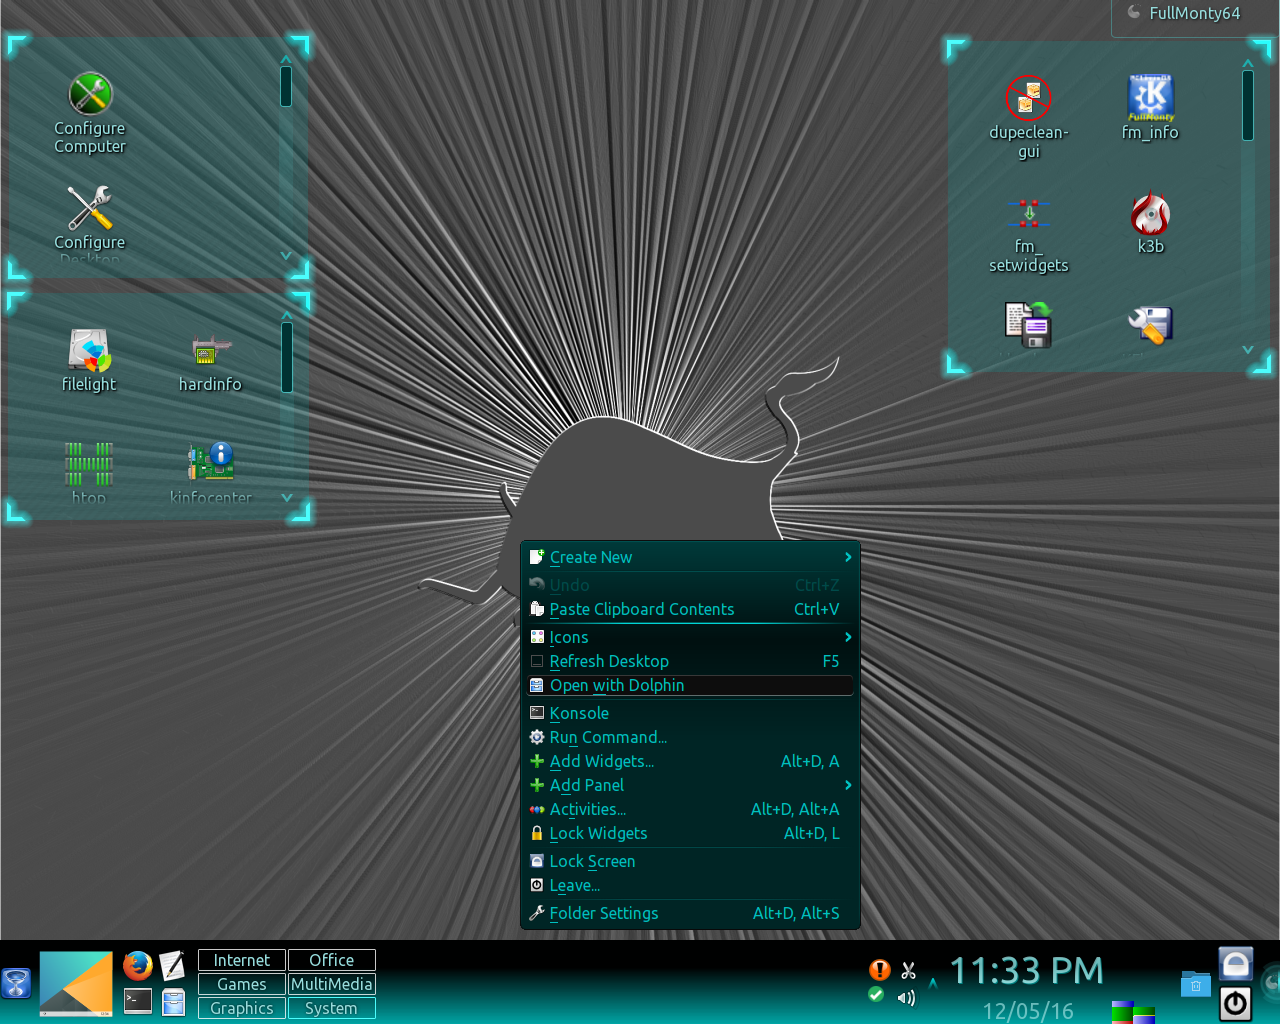1280x1024 pixels.
Task: Open the htop desktop icon
Action: pyautogui.click(x=89, y=472)
